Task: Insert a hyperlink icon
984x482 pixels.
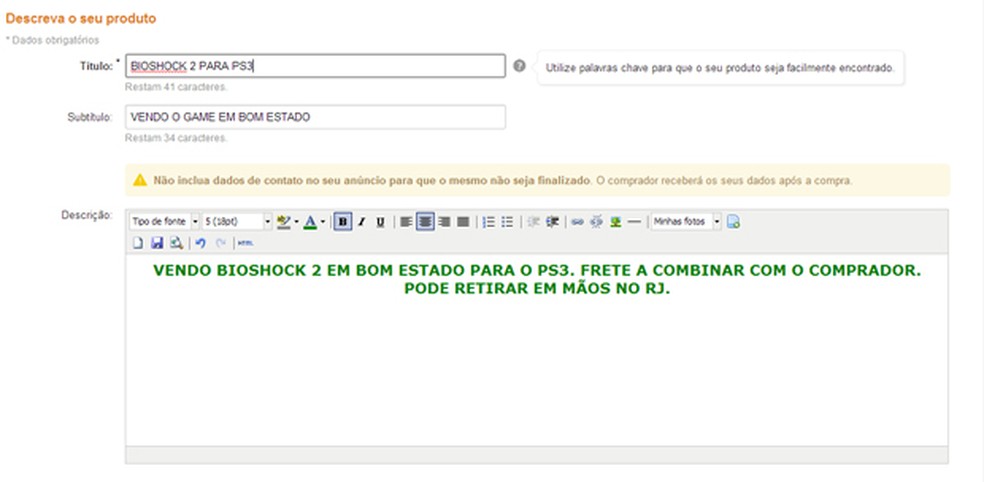Action: point(577,222)
